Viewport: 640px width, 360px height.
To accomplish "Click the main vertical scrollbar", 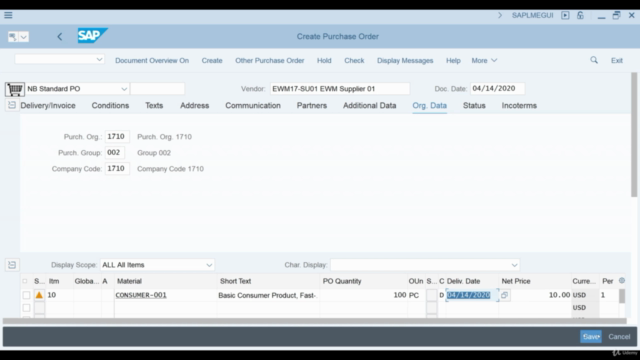I will [x=634, y=135].
